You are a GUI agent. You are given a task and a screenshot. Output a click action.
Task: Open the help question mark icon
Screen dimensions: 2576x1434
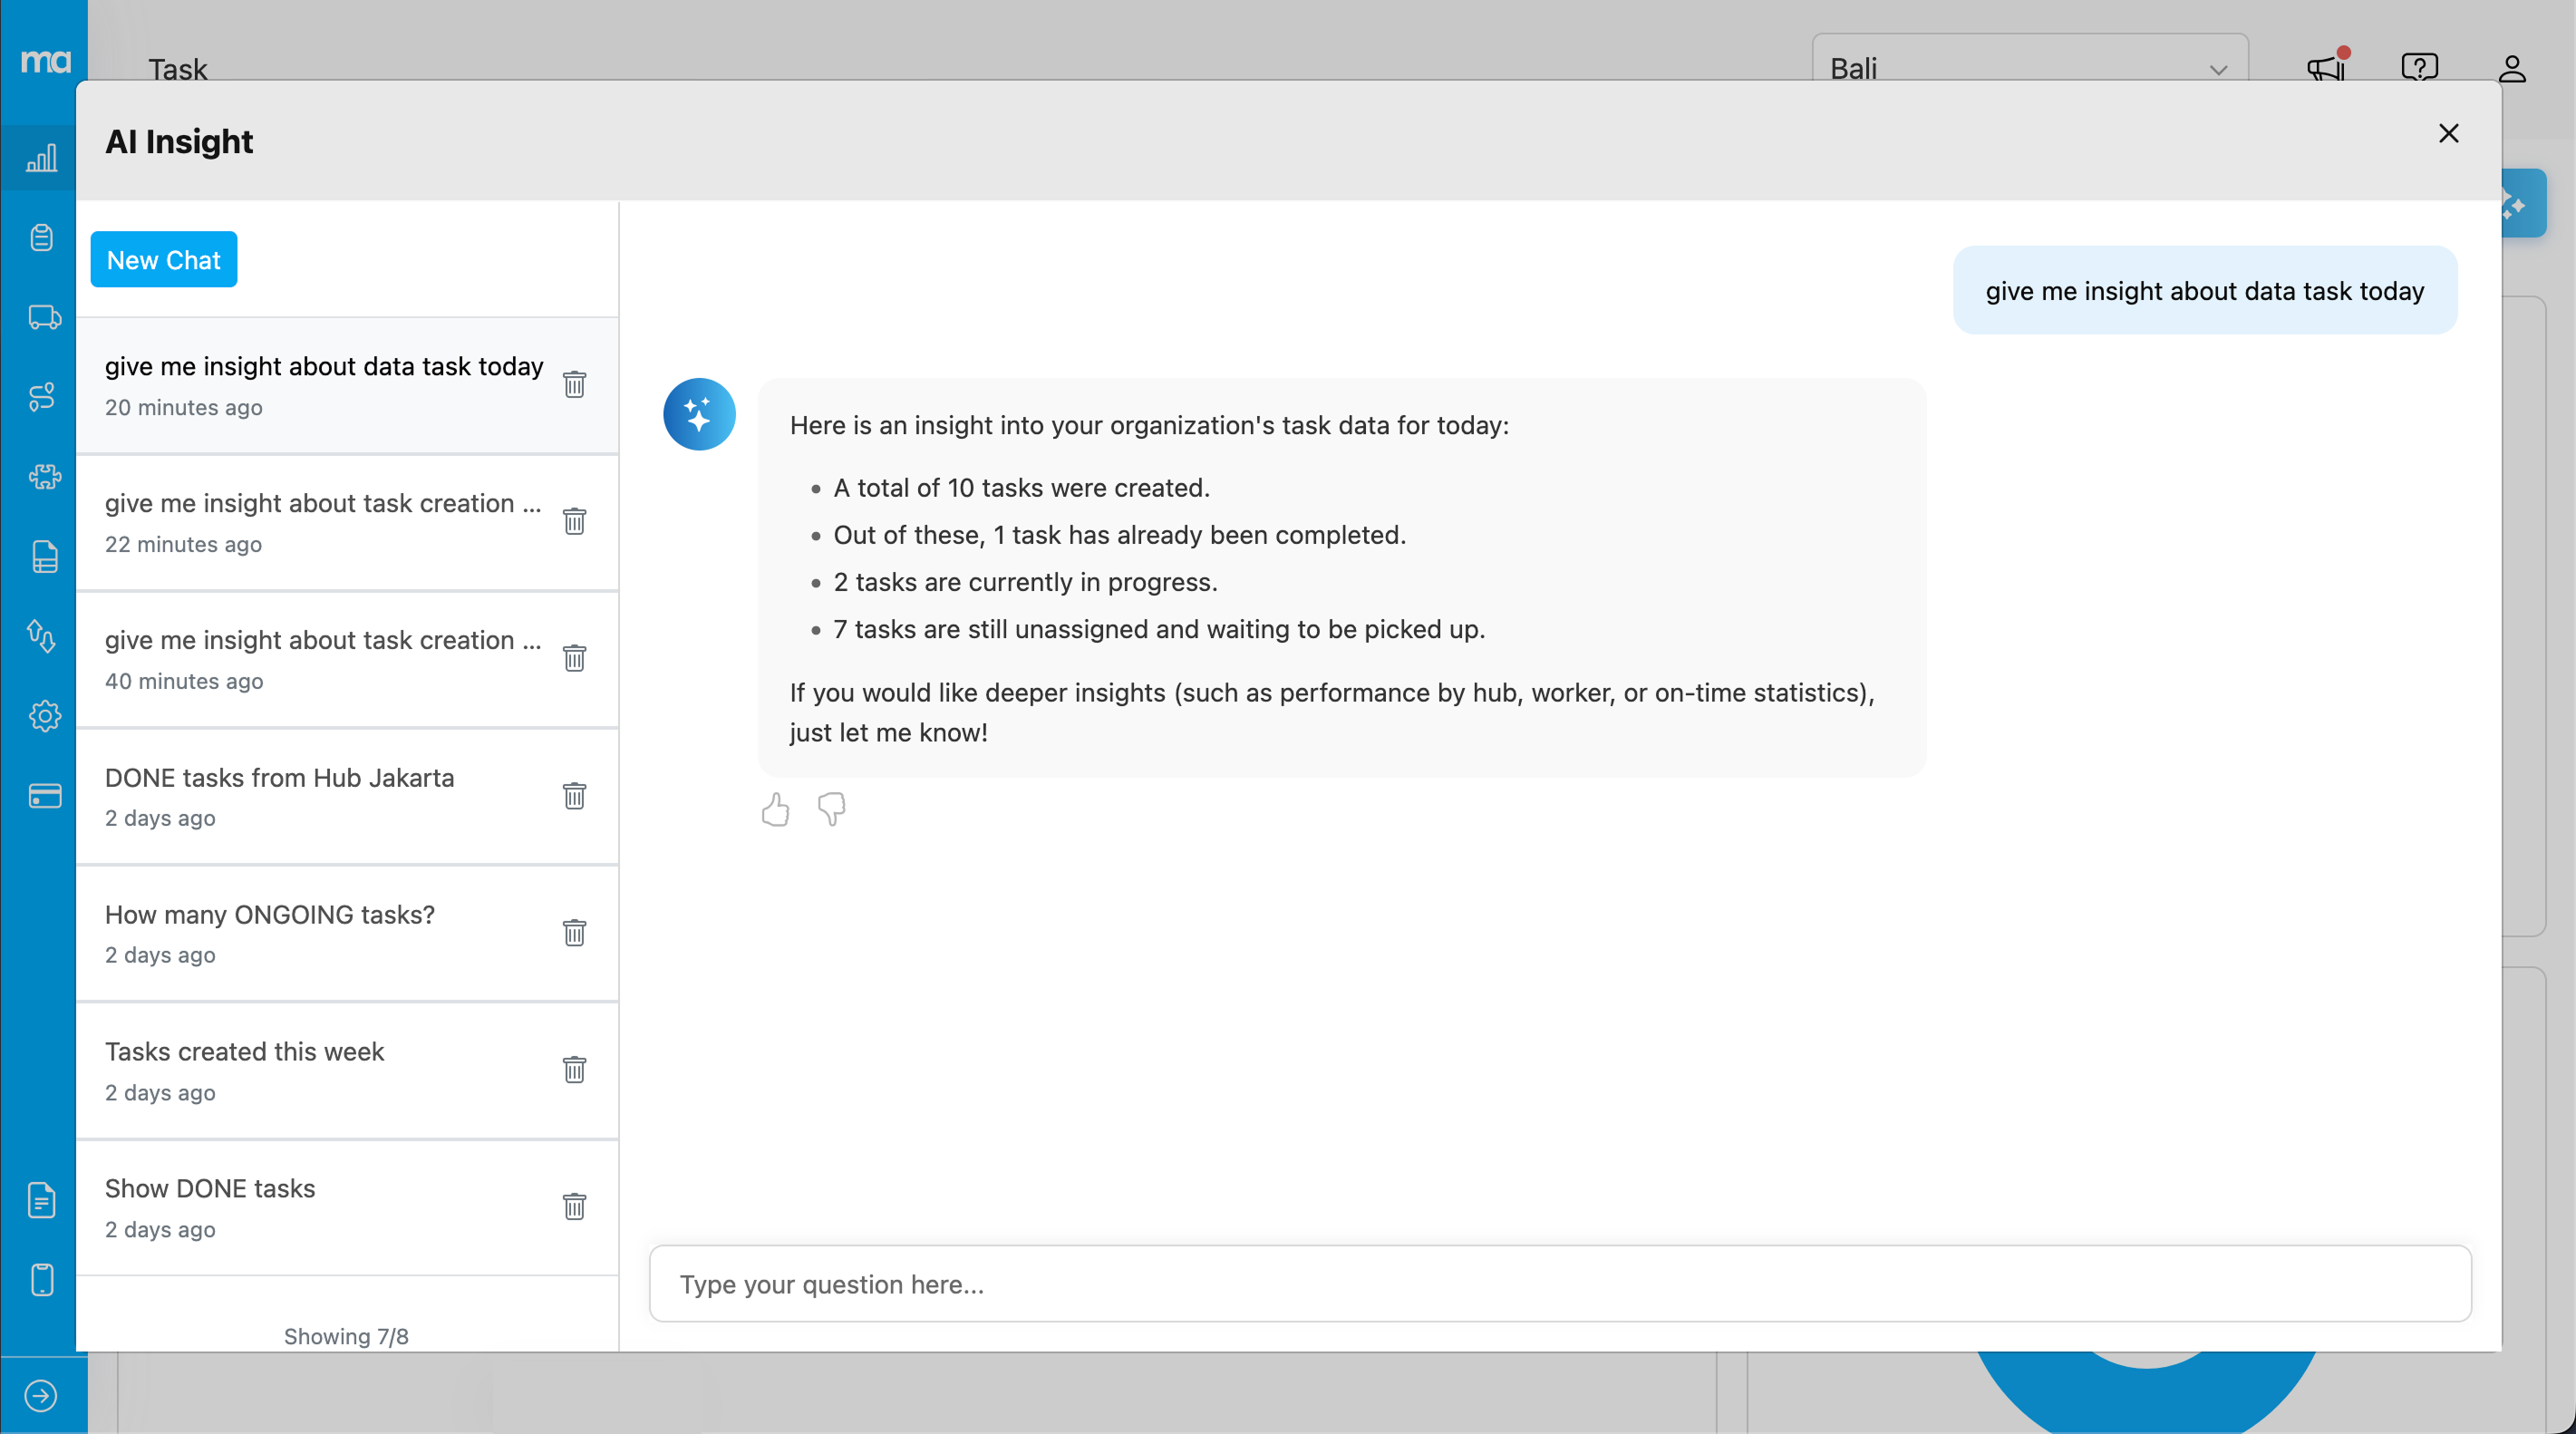point(2419,68)
